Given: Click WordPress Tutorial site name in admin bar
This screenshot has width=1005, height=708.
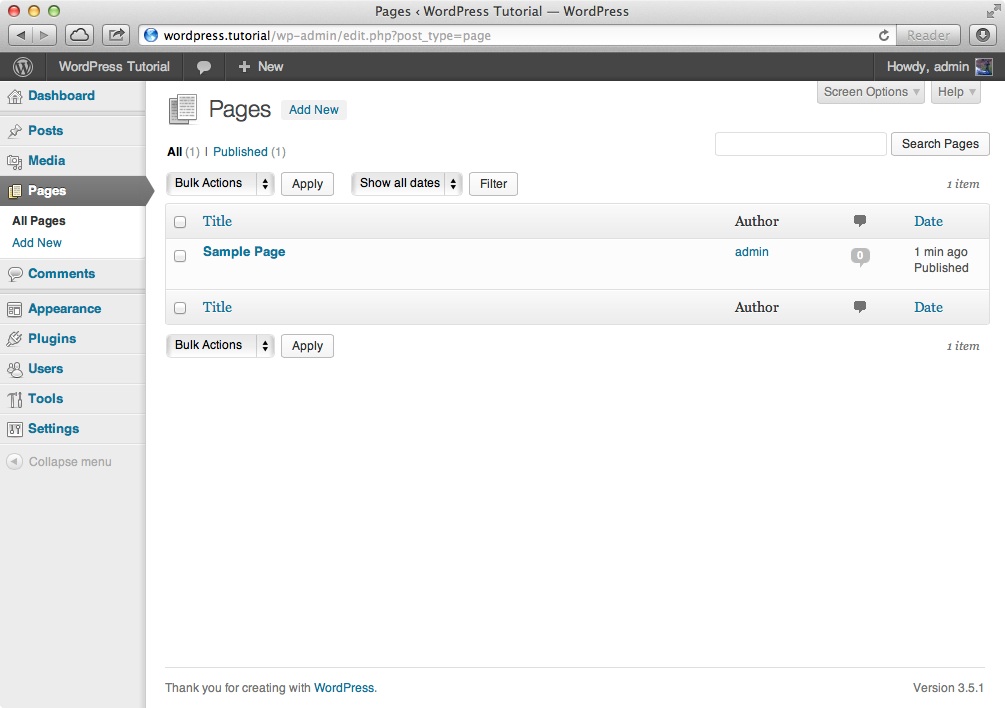Looking at the screenshot, I should coord(114,67).
